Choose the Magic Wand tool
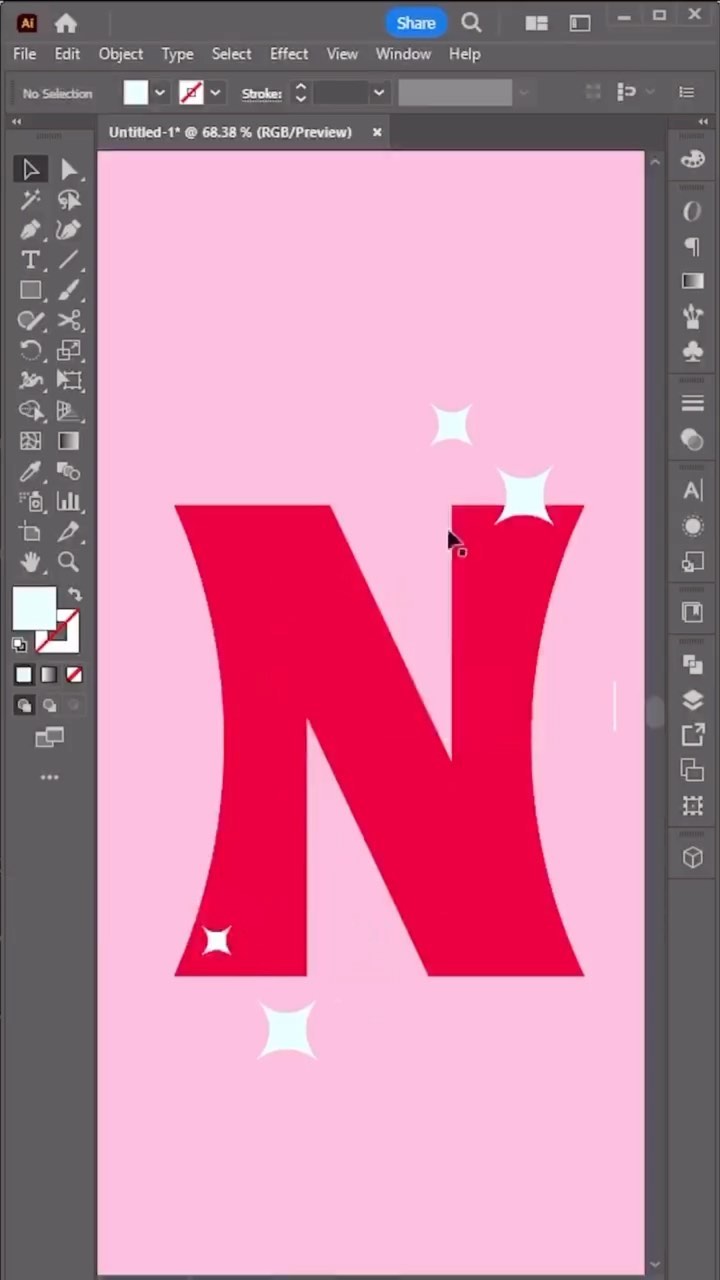720x1280 pixels. pos(30,200)
